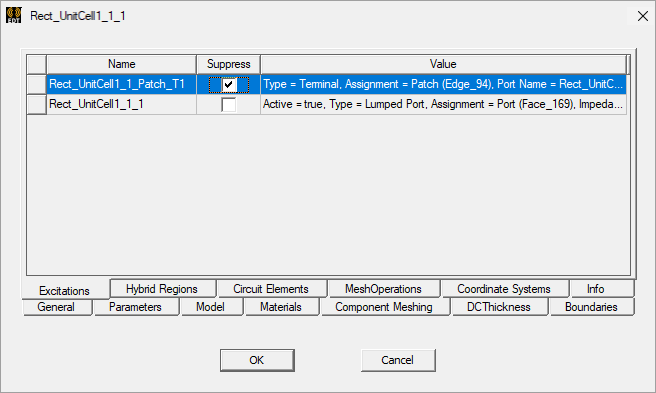
Task: Select the Rect_UnitCell1_1_Patch_T1 name cell
Action: (121, 84)
